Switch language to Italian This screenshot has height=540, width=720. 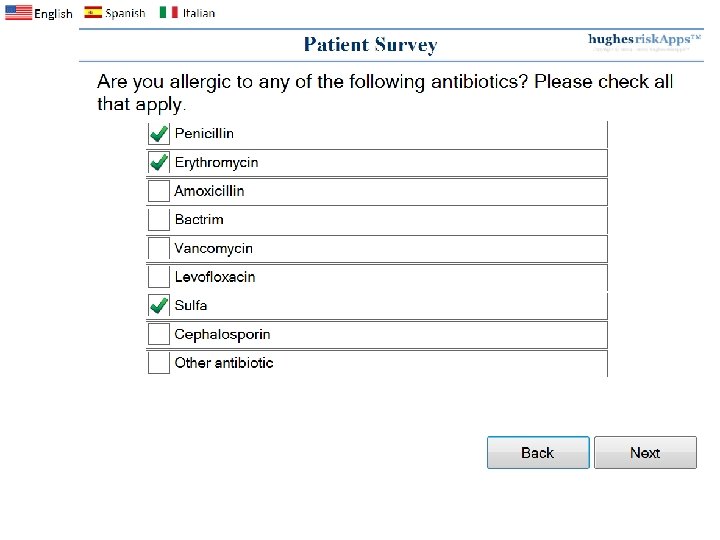point(198,14)
